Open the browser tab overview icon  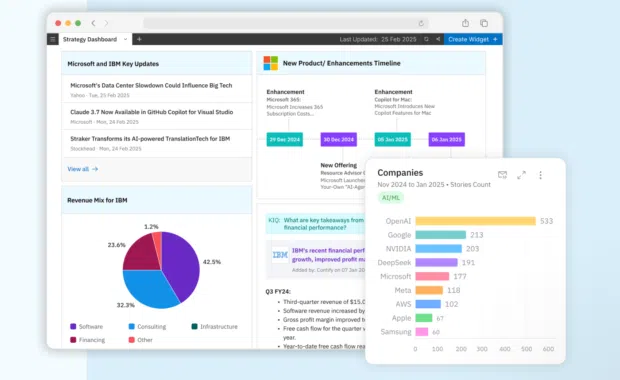(x=484, y=23)
